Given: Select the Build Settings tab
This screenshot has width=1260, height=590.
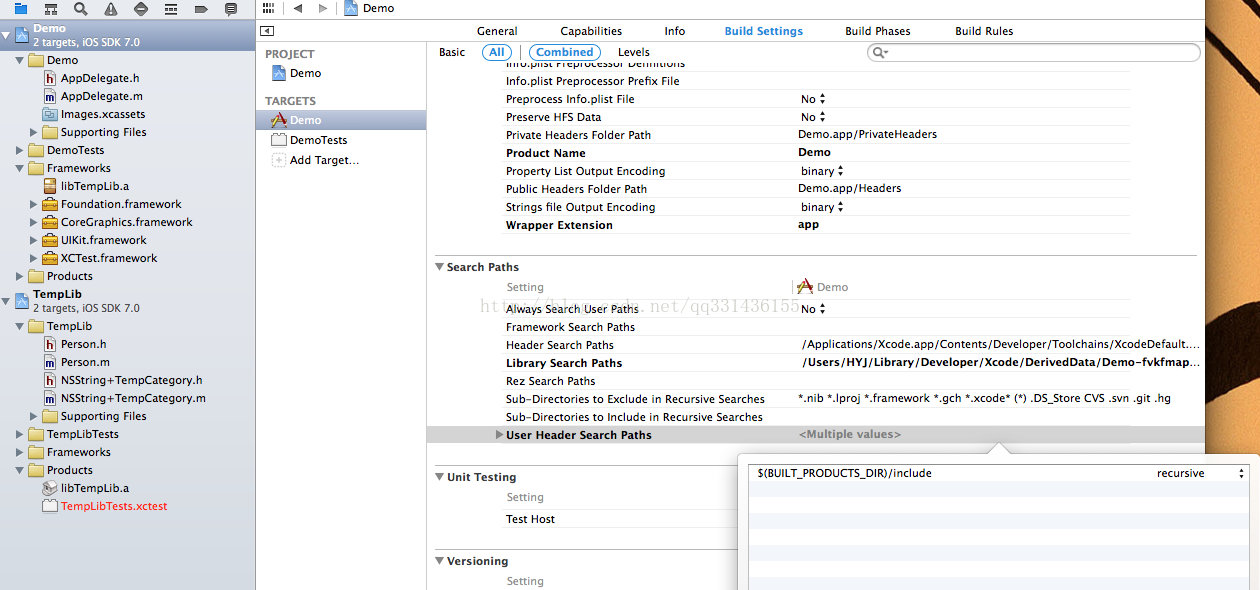Looking at the screenshot, I should [764, 31].
